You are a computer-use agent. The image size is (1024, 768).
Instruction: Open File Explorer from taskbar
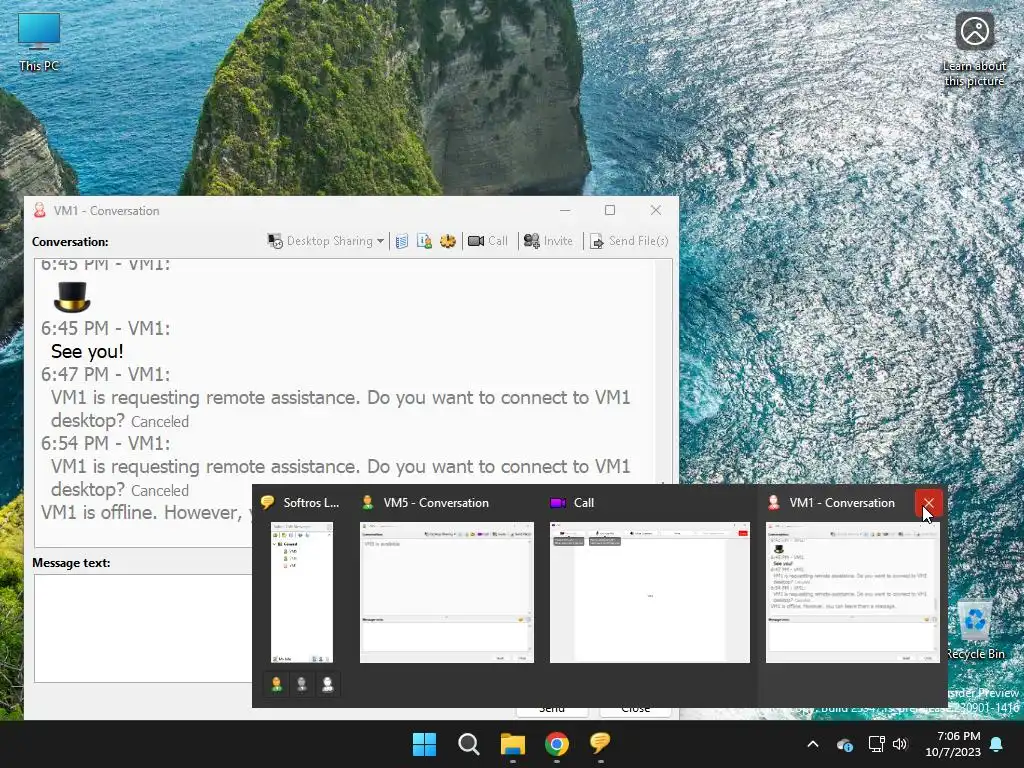coord(513,744)
